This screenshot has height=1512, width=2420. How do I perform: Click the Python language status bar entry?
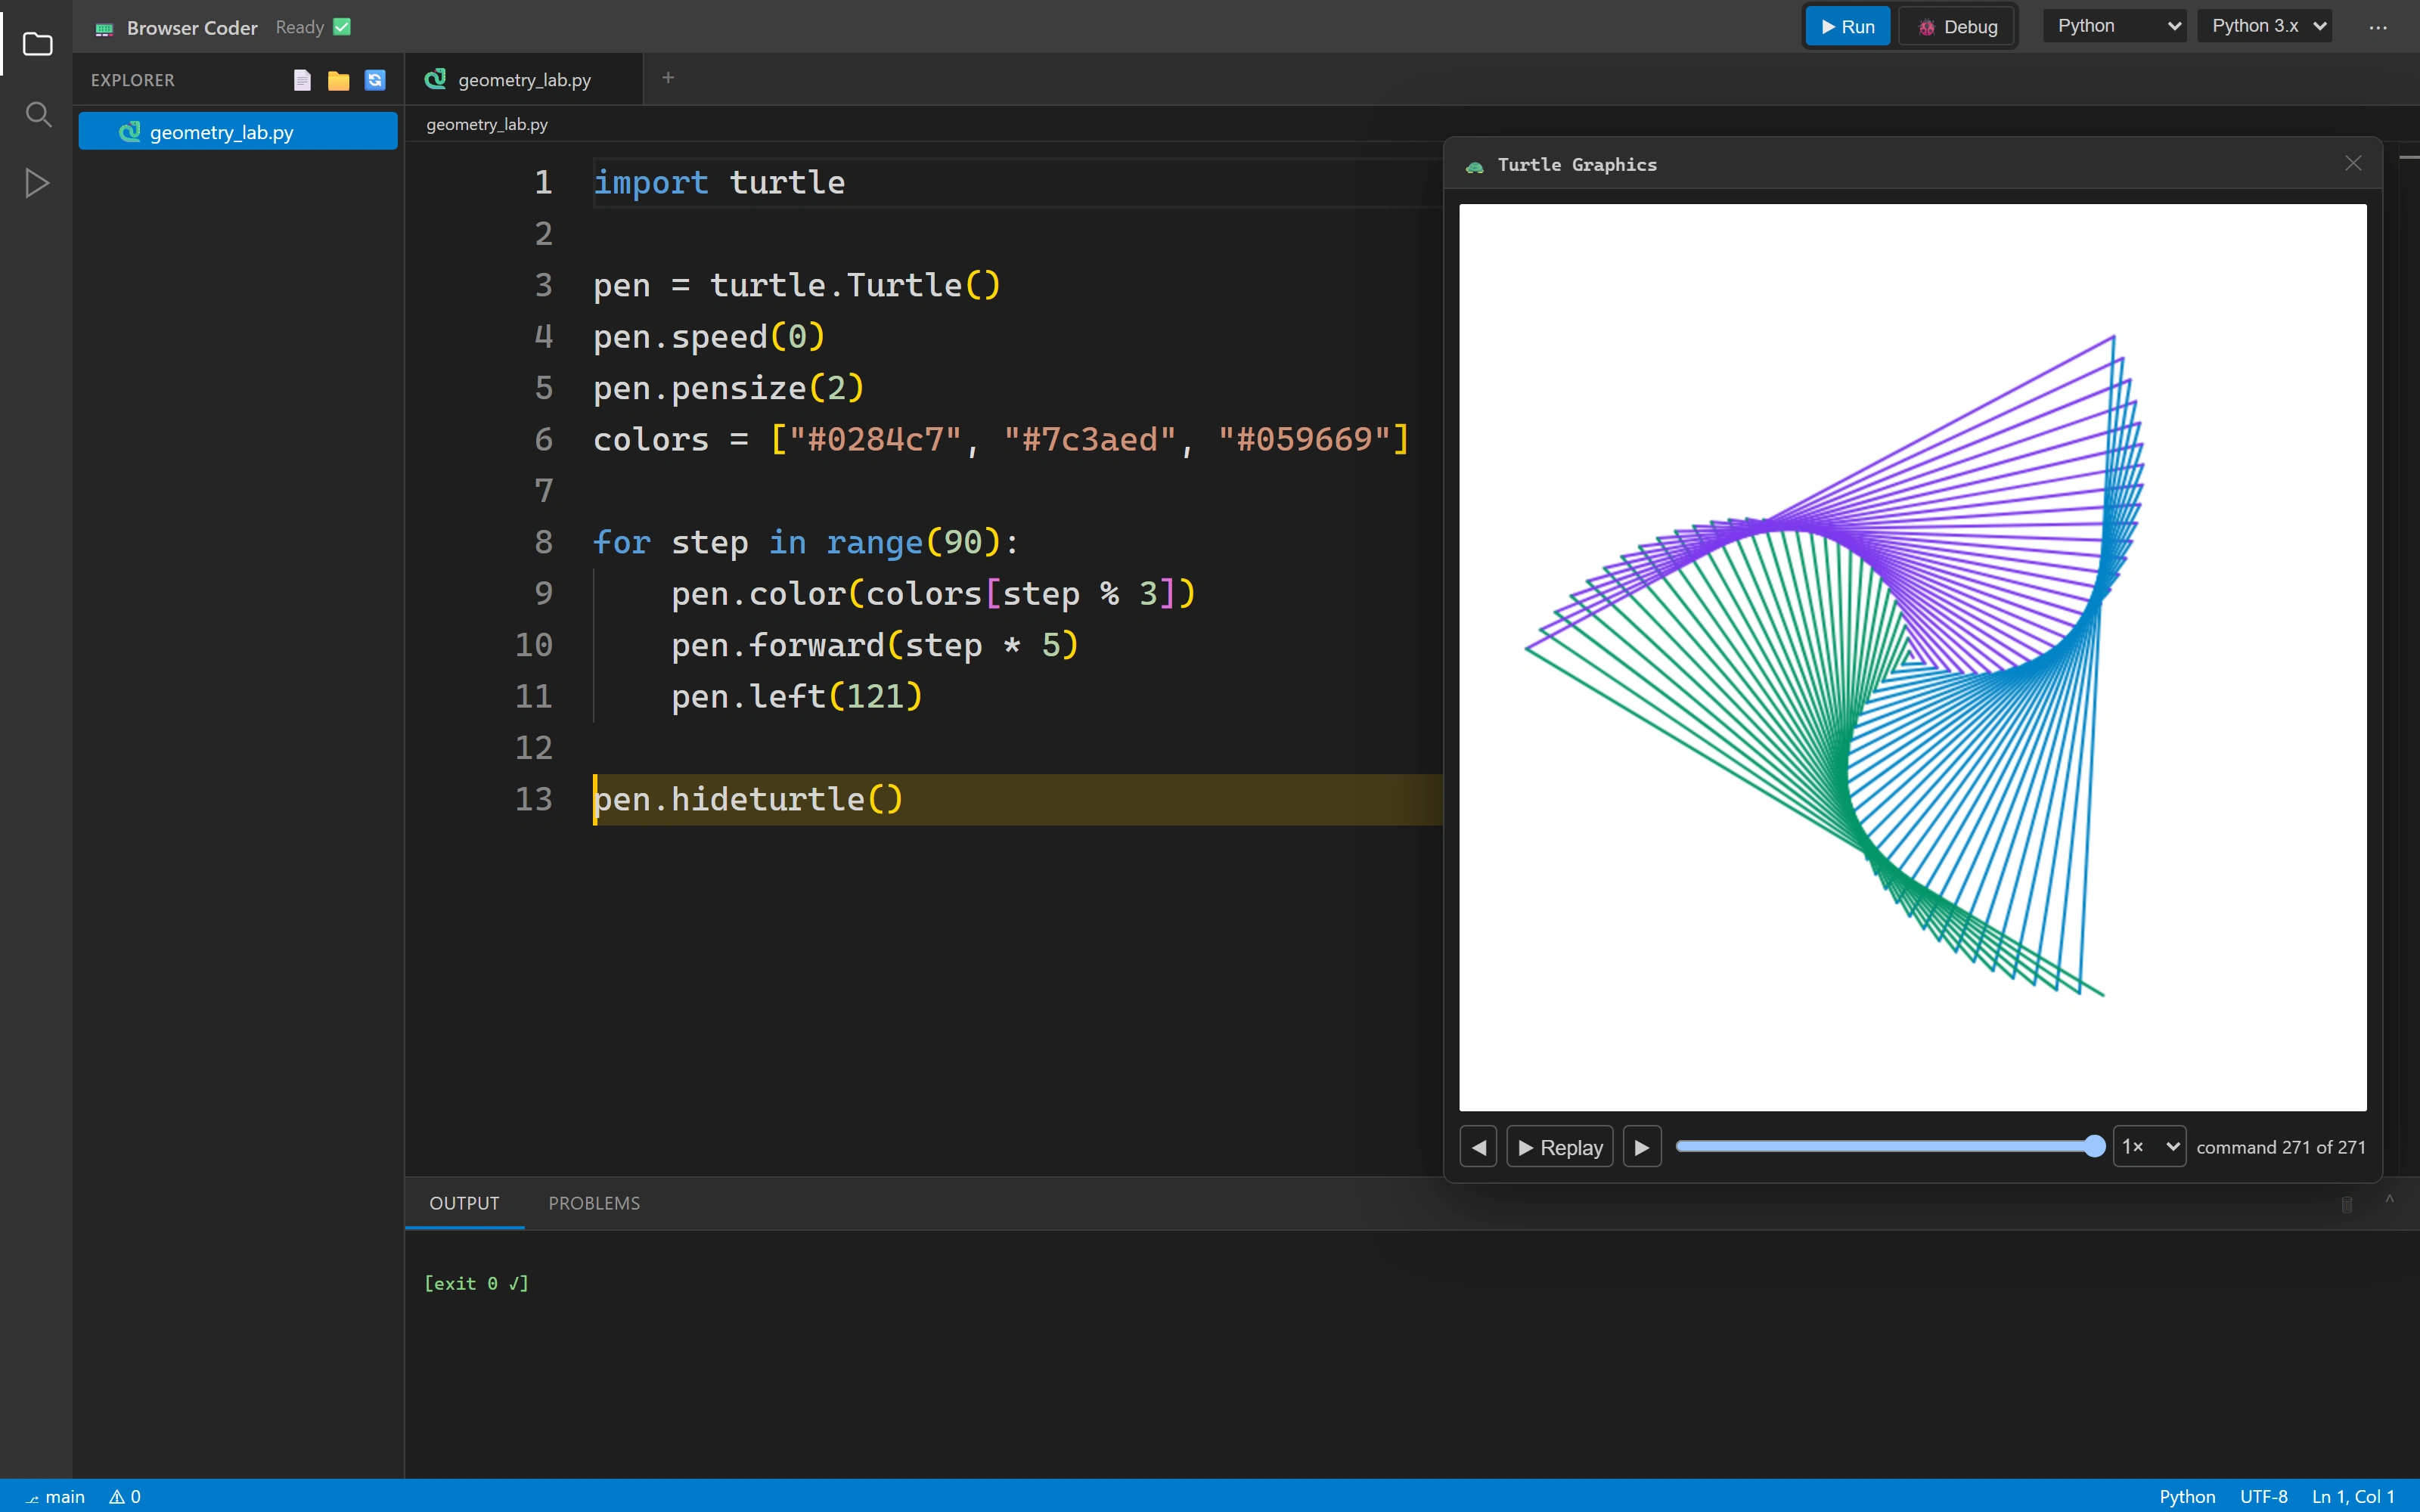pos(2187,1497)
